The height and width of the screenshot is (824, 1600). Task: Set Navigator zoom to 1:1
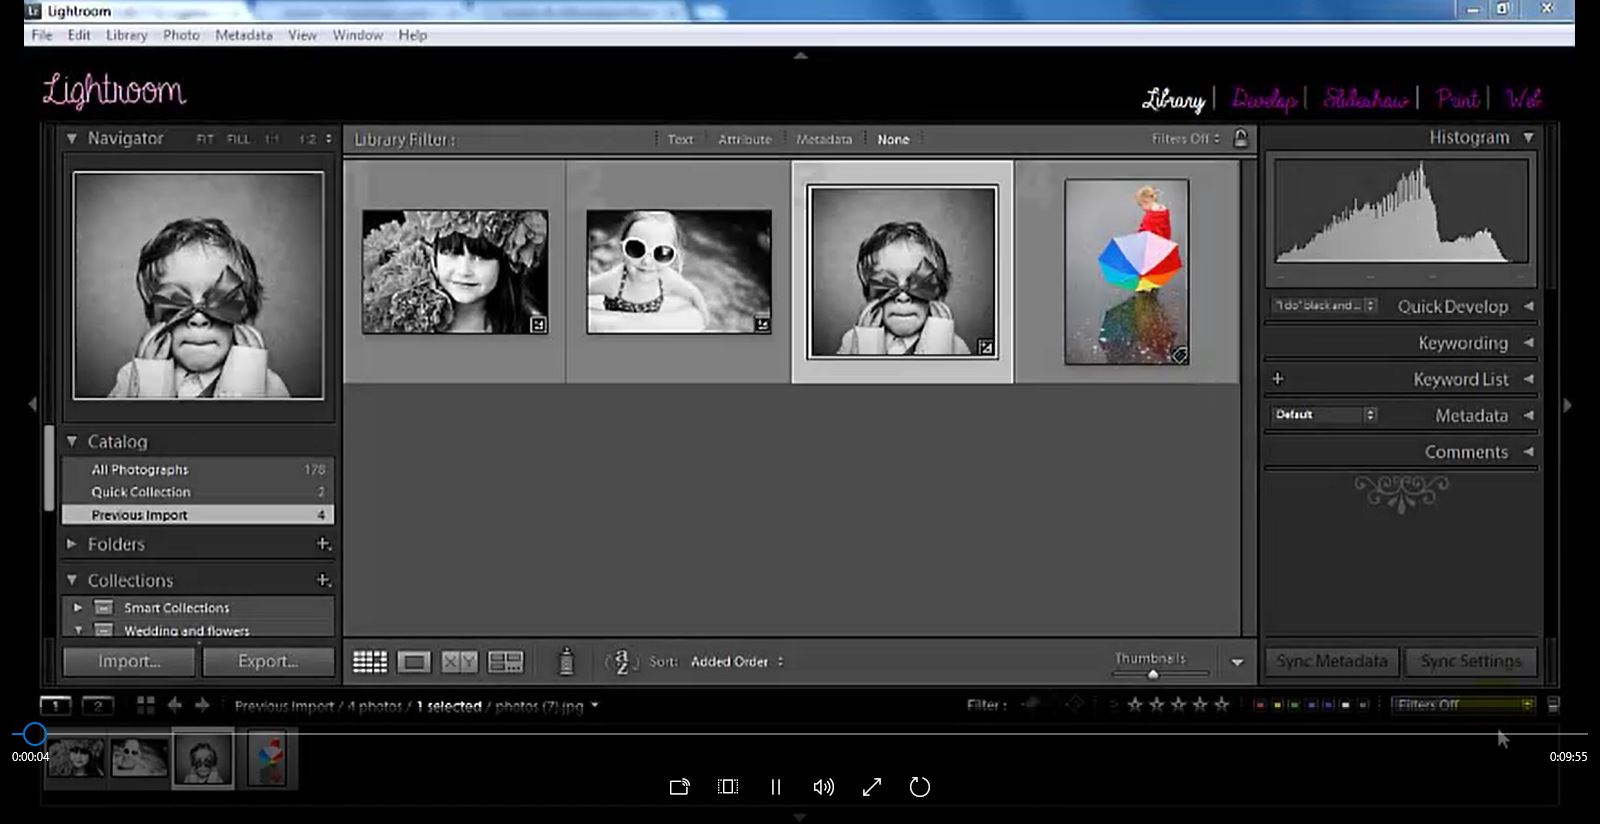pyautogui.click(x=272, y=139)
